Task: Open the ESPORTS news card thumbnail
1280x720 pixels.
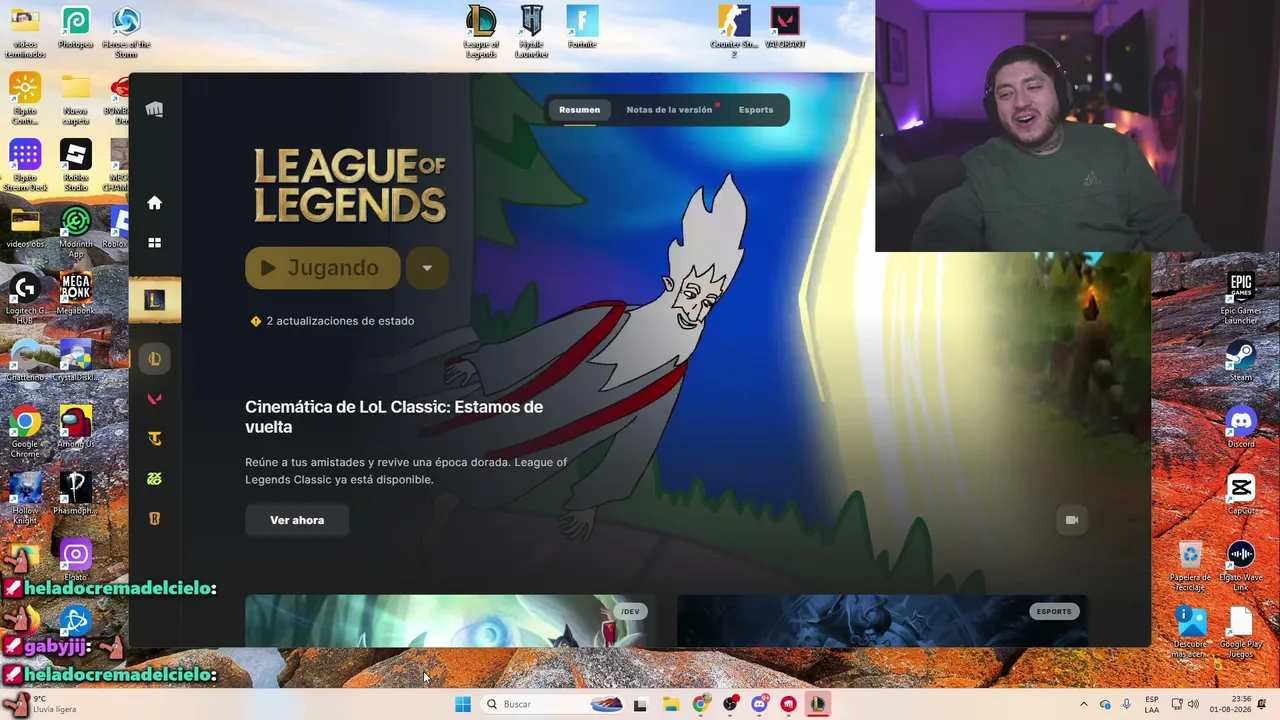Action: pyautogui.click(x=883, y=621)
